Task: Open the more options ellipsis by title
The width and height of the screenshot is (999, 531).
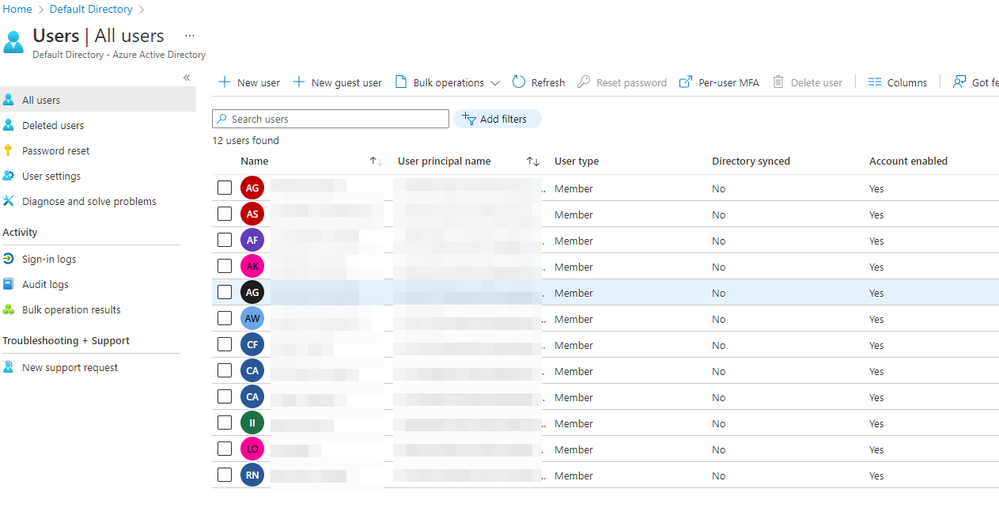Action: (190, 36)
